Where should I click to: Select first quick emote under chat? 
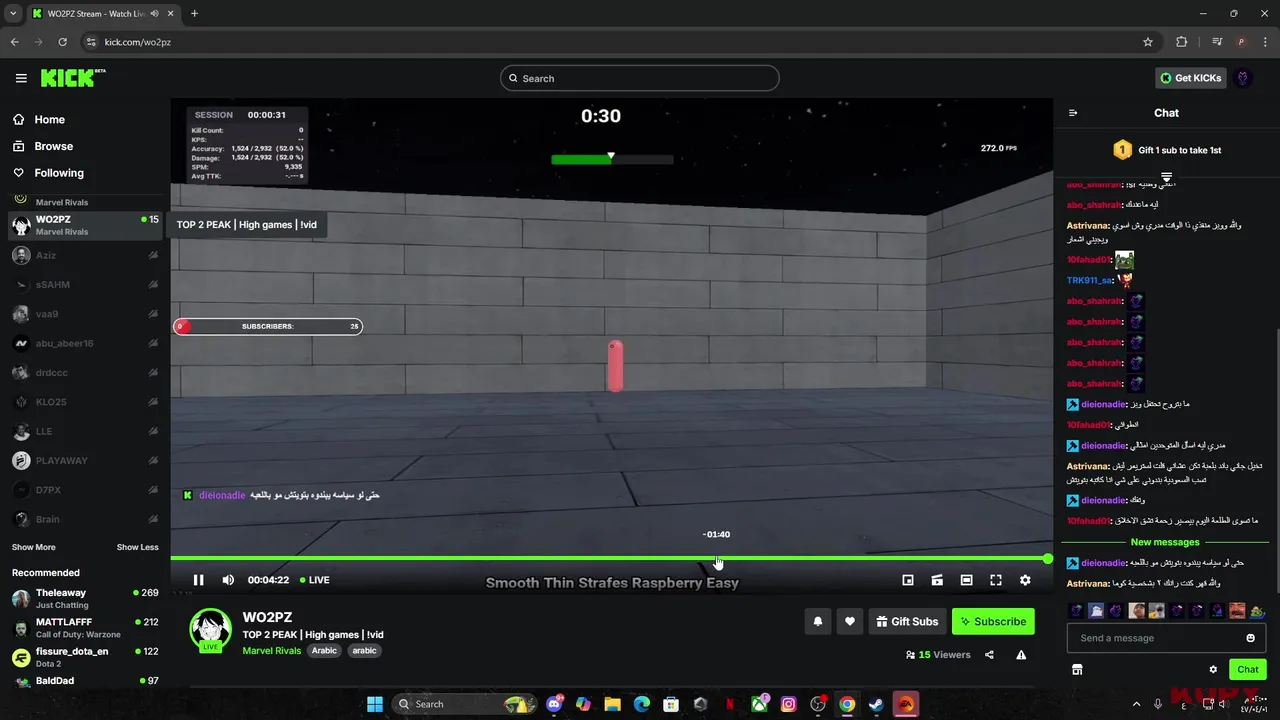[1076, 610]
